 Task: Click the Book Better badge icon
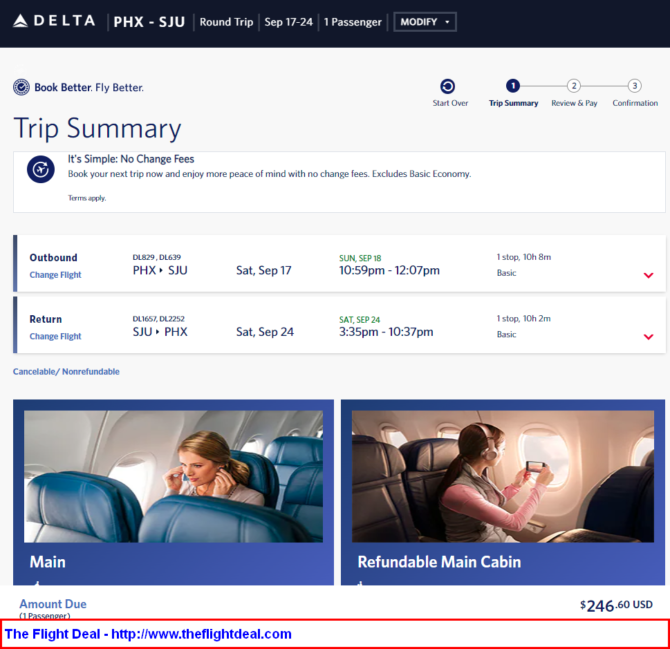click(21, 87)
